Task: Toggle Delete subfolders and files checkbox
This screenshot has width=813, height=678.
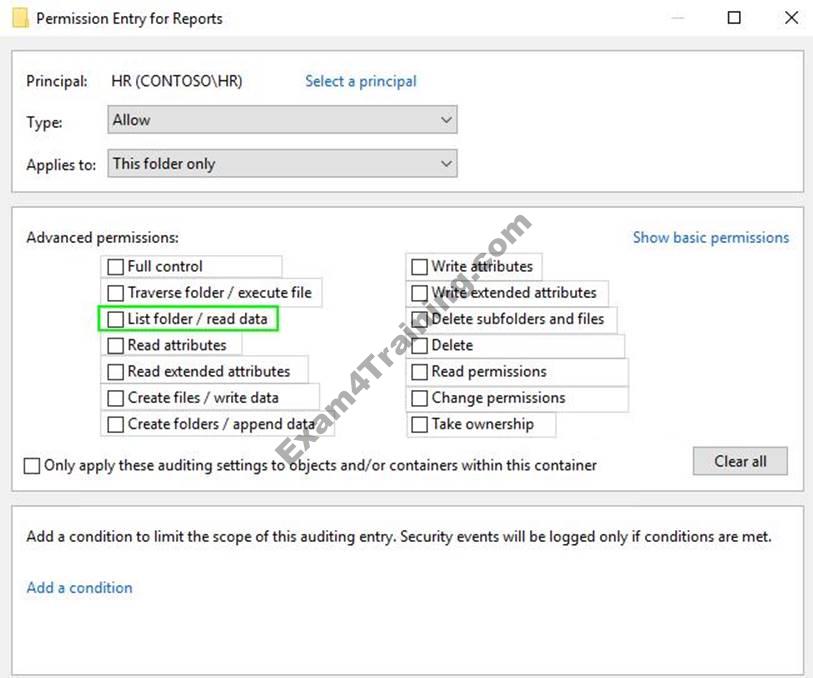Action: click(x=420, y=319)
